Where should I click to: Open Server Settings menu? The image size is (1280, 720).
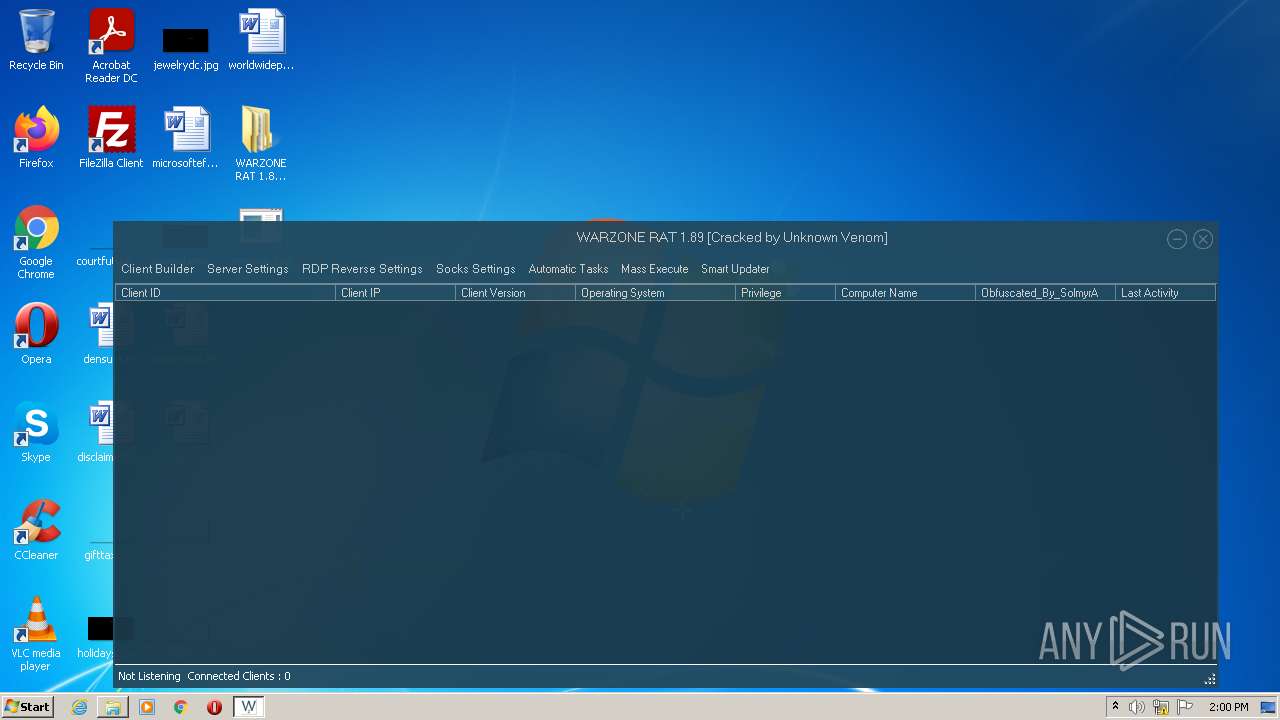(248, 269)
